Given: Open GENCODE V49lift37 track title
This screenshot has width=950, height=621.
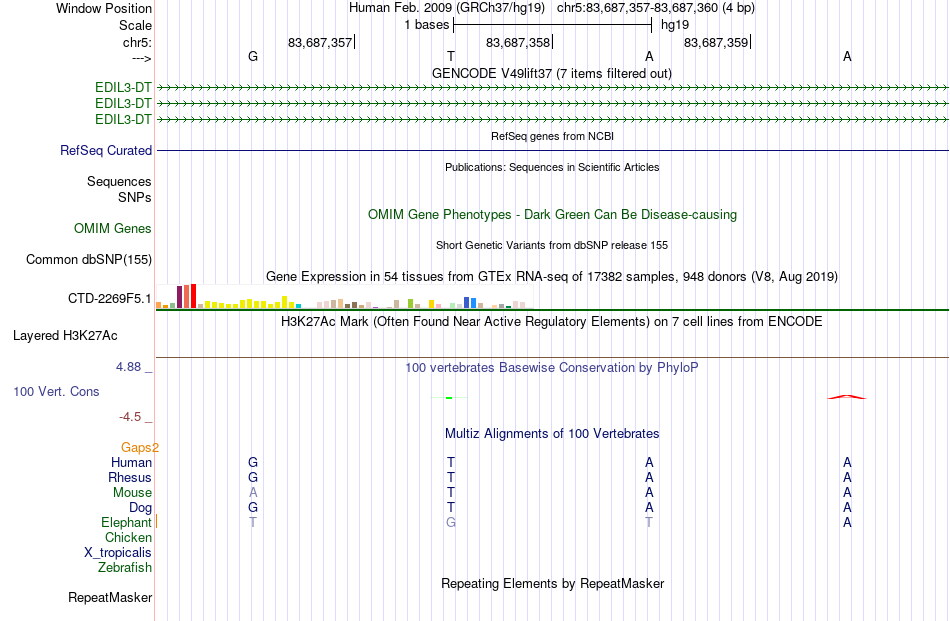Looking at the screenshot, I should (551, 73).
